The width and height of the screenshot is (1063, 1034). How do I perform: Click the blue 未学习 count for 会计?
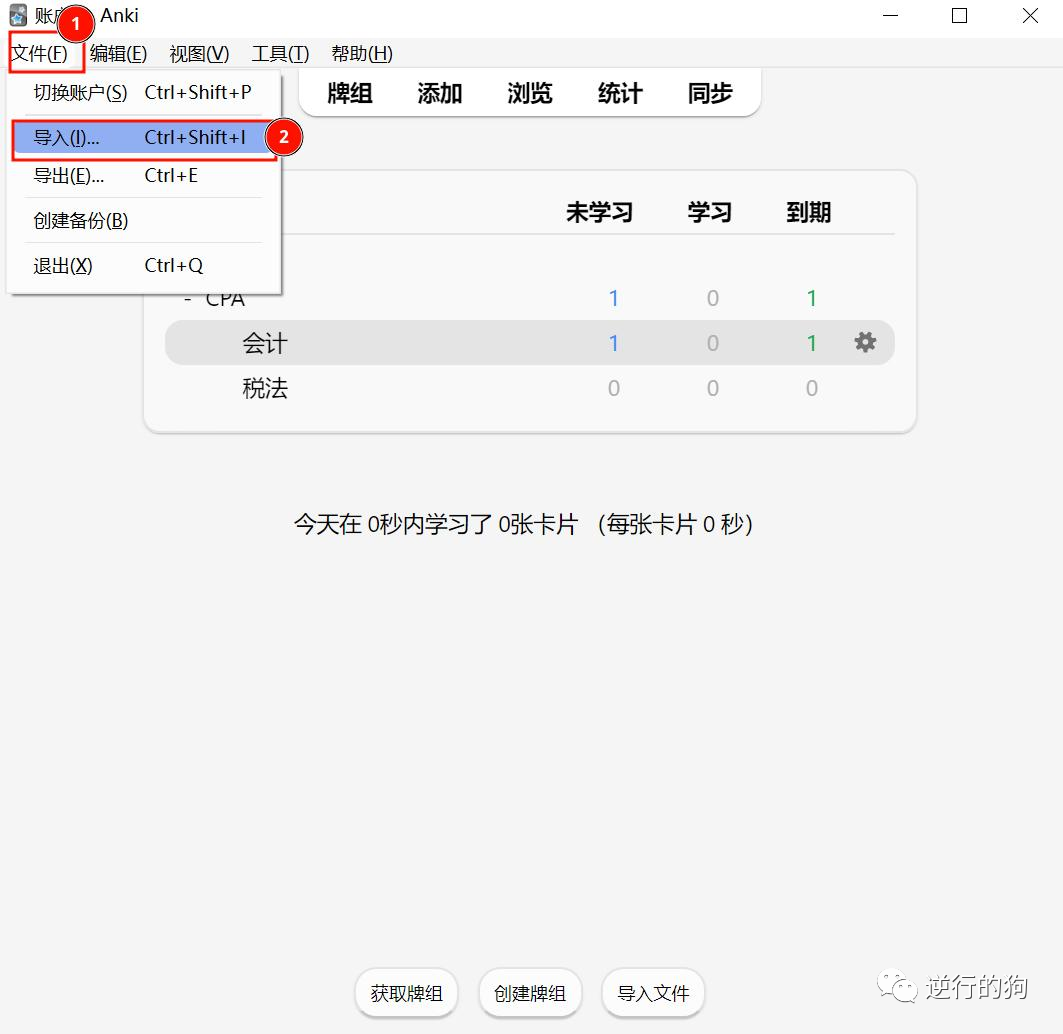613,342
